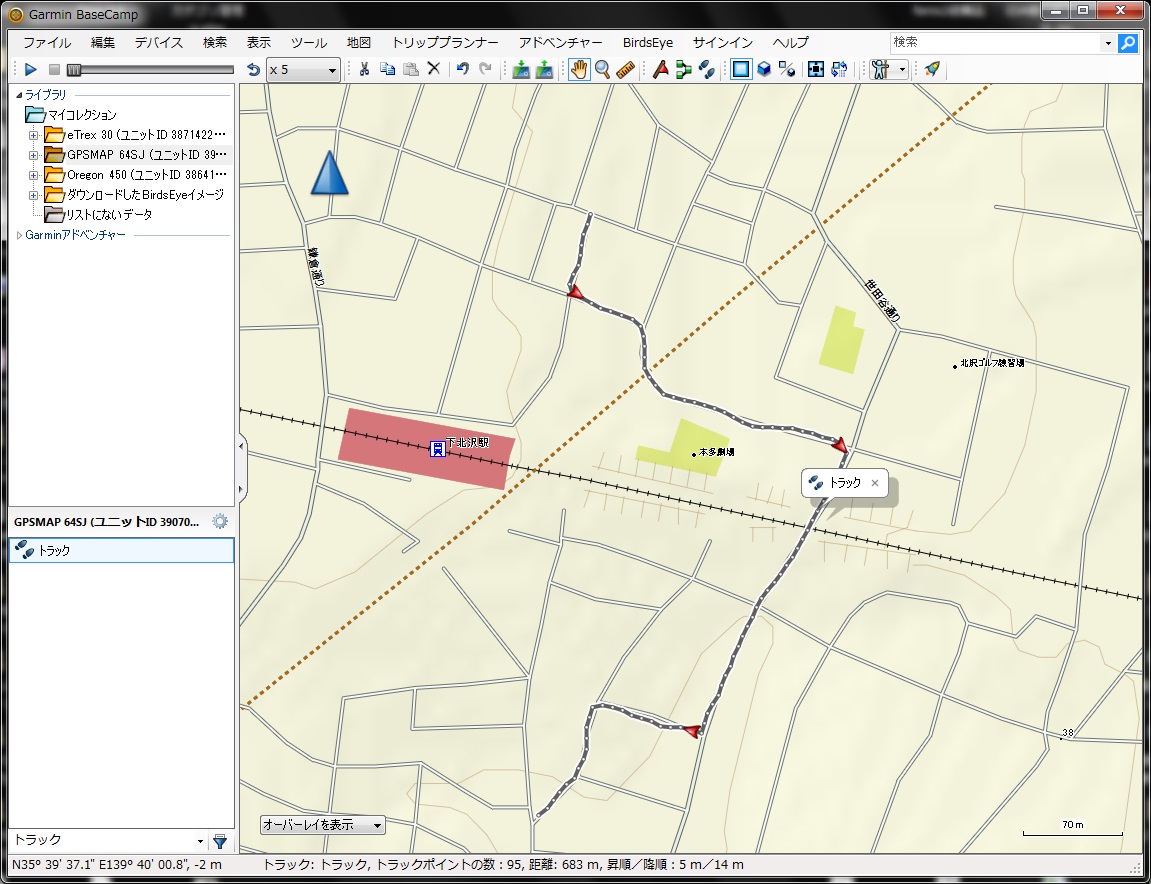Open the ツール menu
The height and width of the screenshot is (884, 1151).
click(x=309, y=43)
